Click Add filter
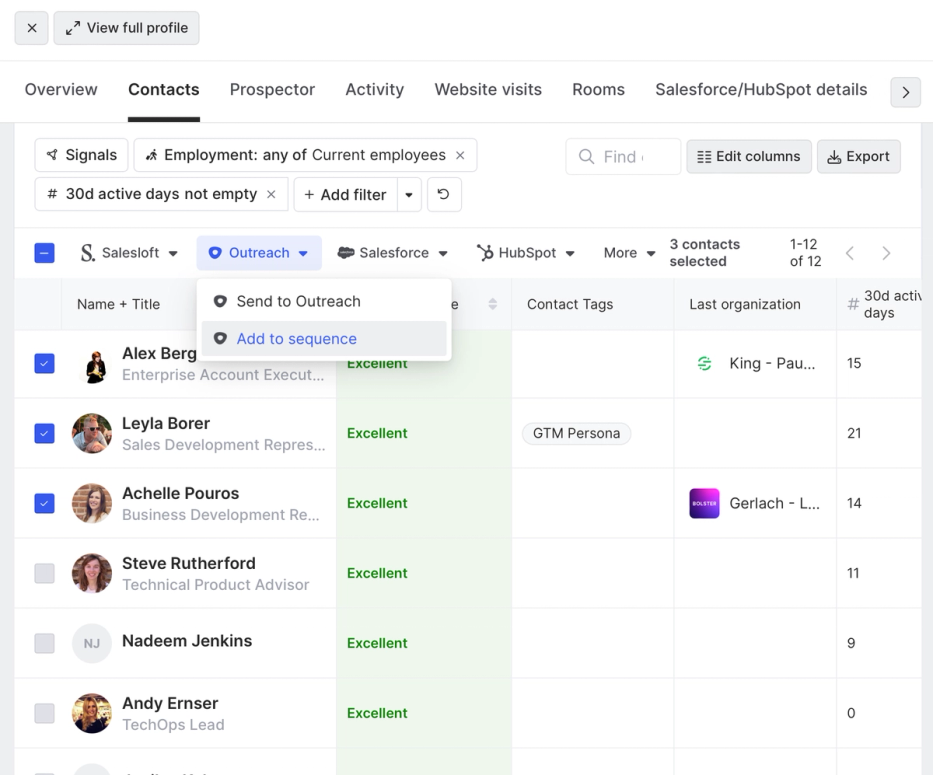Viewport: 933px width, 775px height. point(346,195)
